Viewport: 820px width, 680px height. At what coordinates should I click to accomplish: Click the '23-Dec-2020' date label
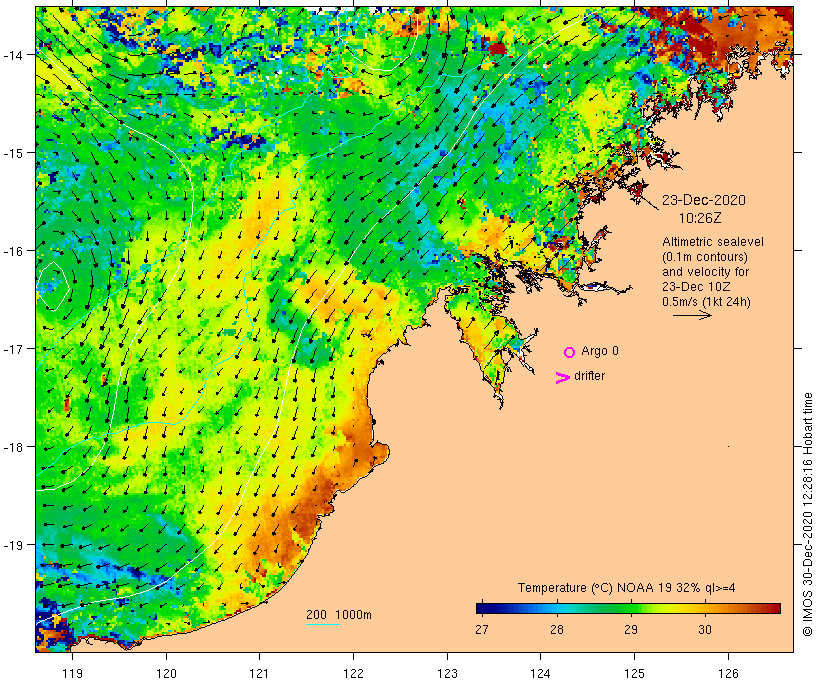pyautogui.click(x=704, y=200)
